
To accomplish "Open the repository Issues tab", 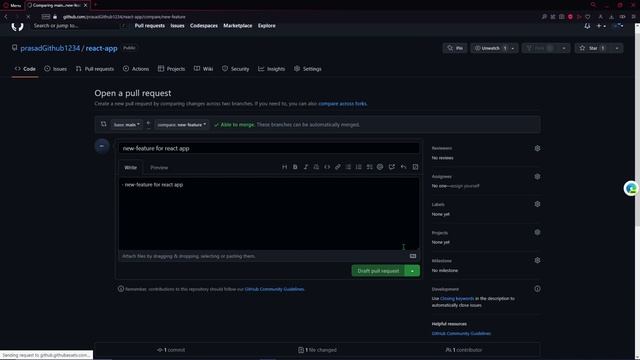I will (56, 69).
